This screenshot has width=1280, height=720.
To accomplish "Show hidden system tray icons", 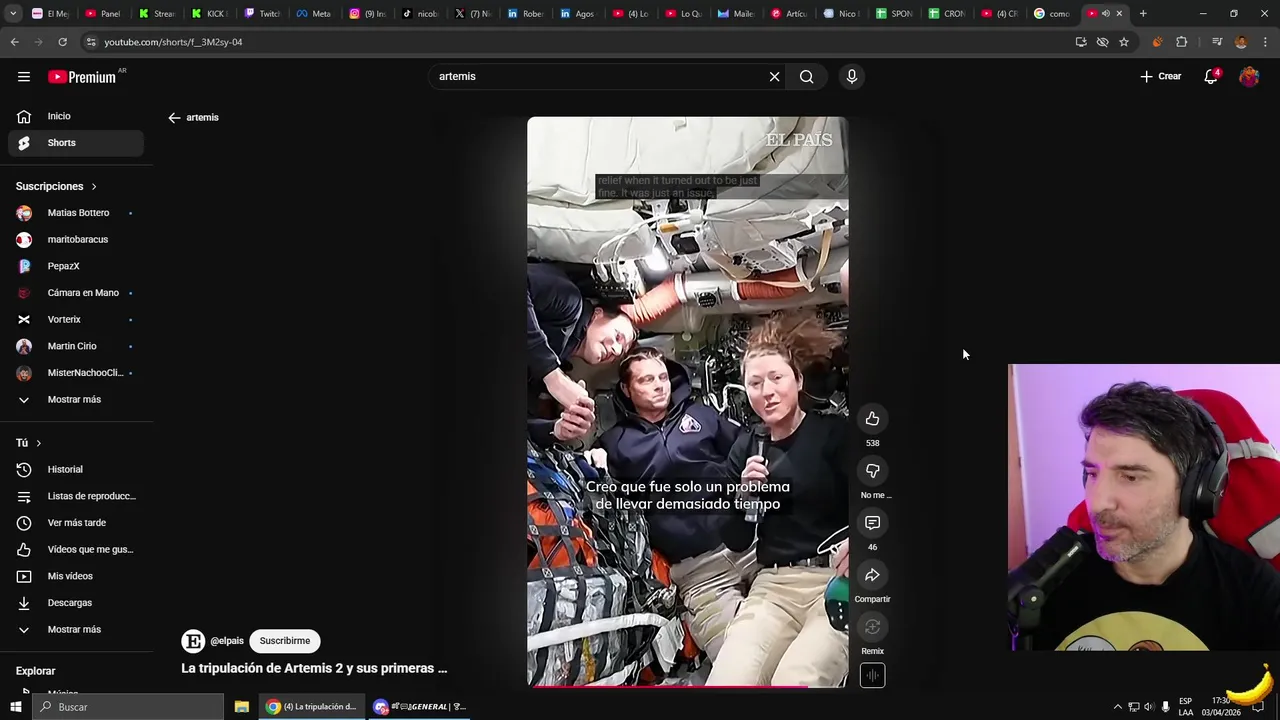I will pos(1118,707).
